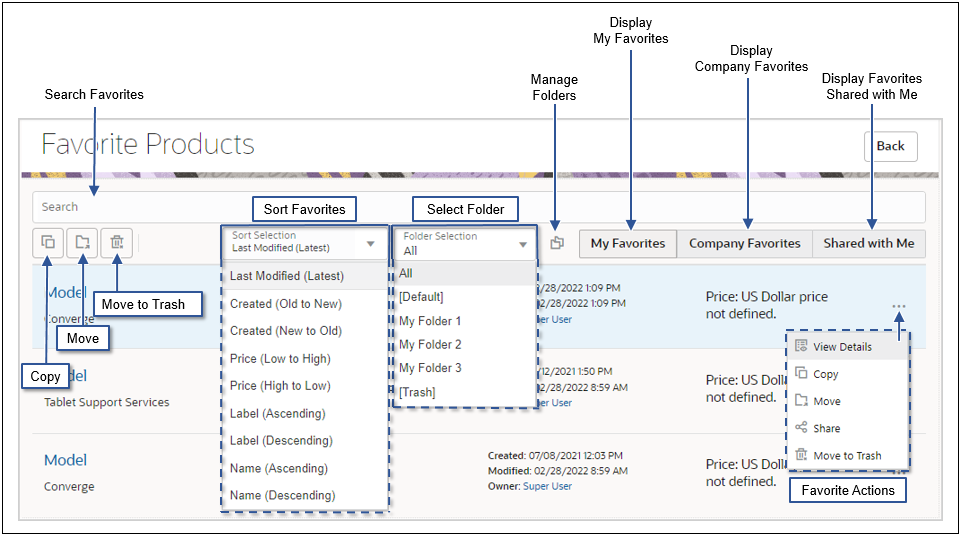Click the Search favorites field
This screenshot has width=961, height=536.
pyautogui.click(x=478, y=207)
